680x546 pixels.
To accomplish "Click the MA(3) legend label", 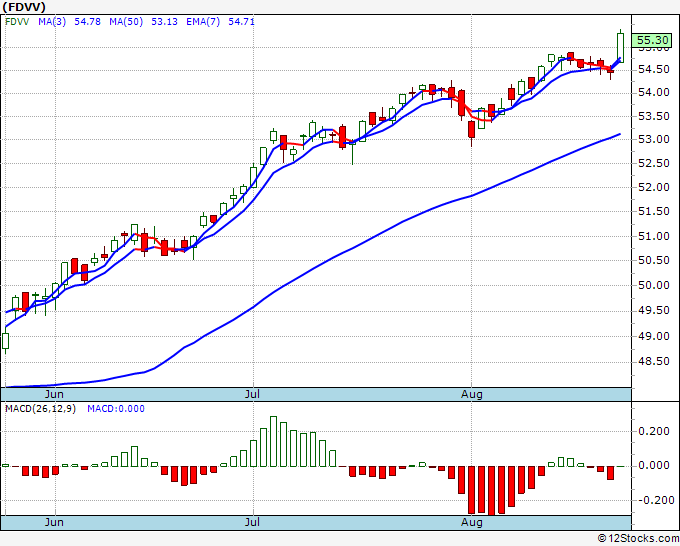I will [52, 22].
